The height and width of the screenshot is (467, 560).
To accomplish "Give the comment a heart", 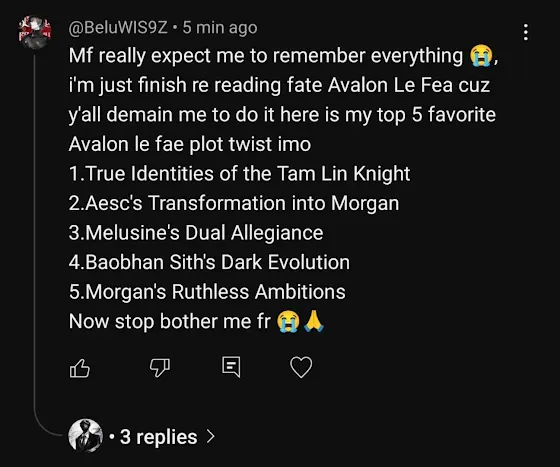I will pyautogui.click(x=301, y=367).
